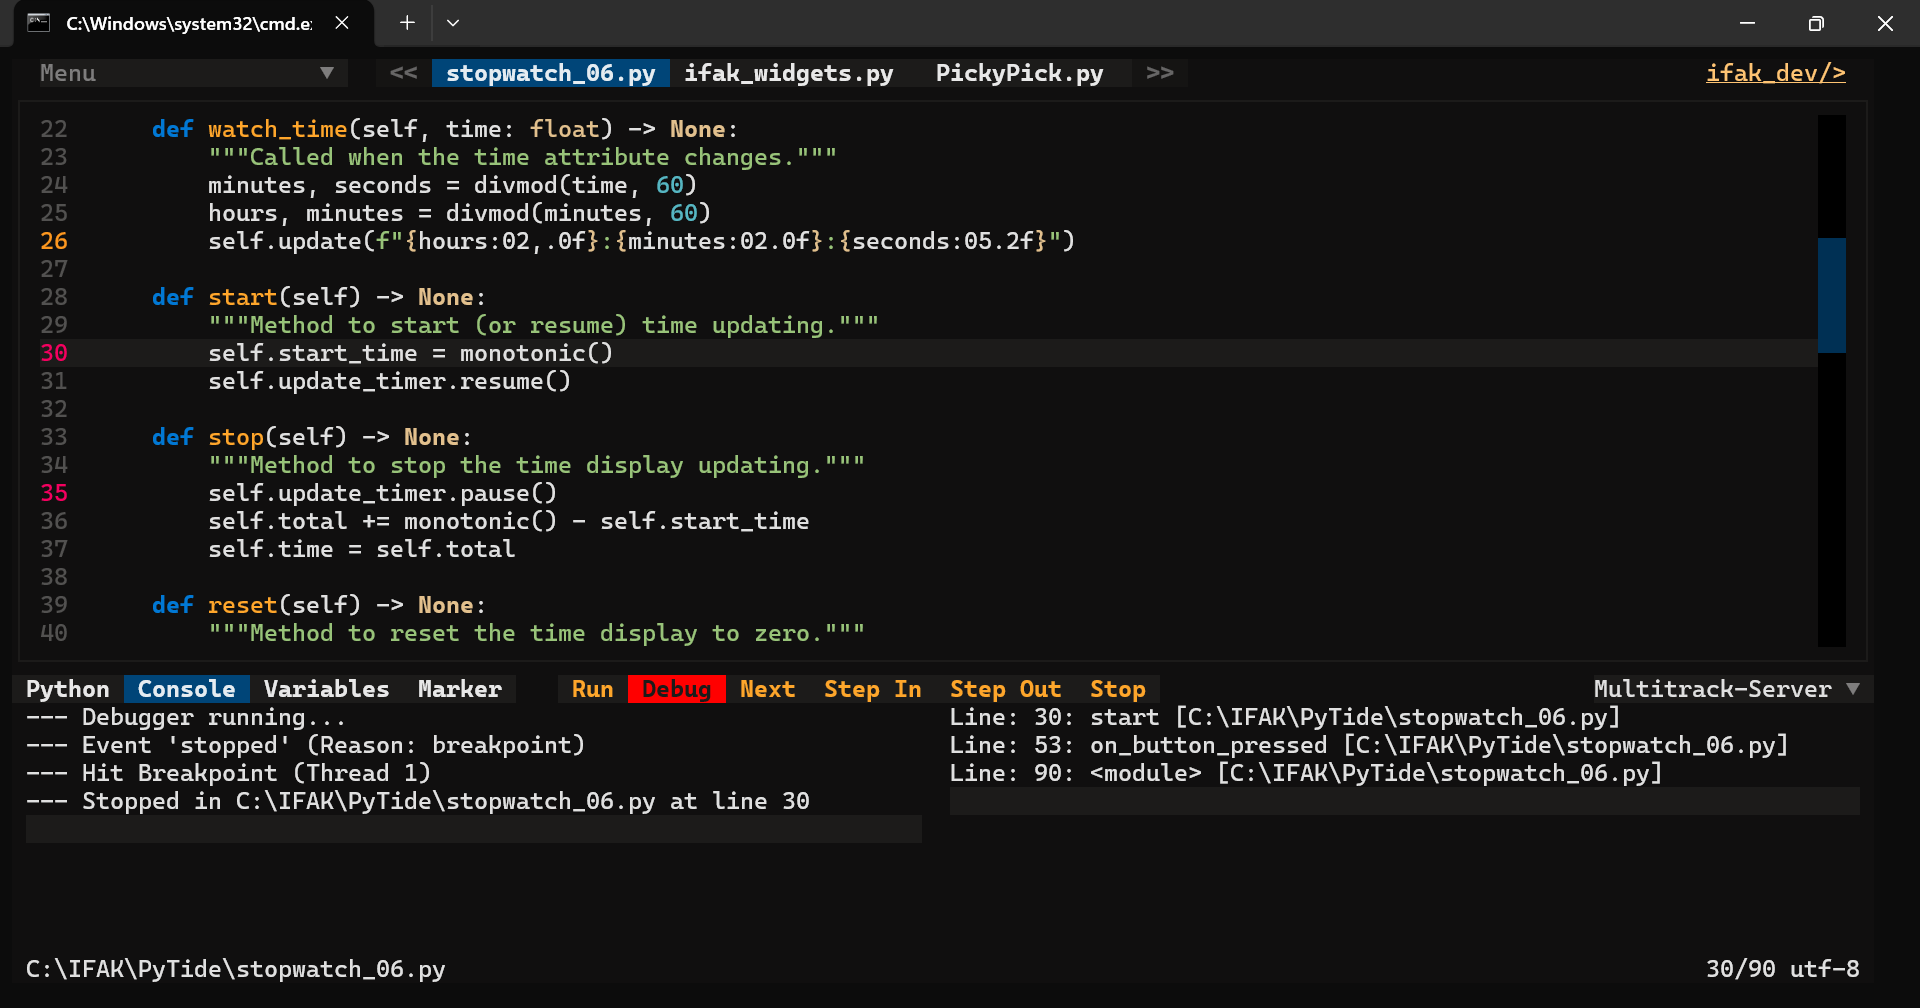Switch to stopwatch_06.py tab
Screen dimensions: 1920x1008
click(550, 73)
